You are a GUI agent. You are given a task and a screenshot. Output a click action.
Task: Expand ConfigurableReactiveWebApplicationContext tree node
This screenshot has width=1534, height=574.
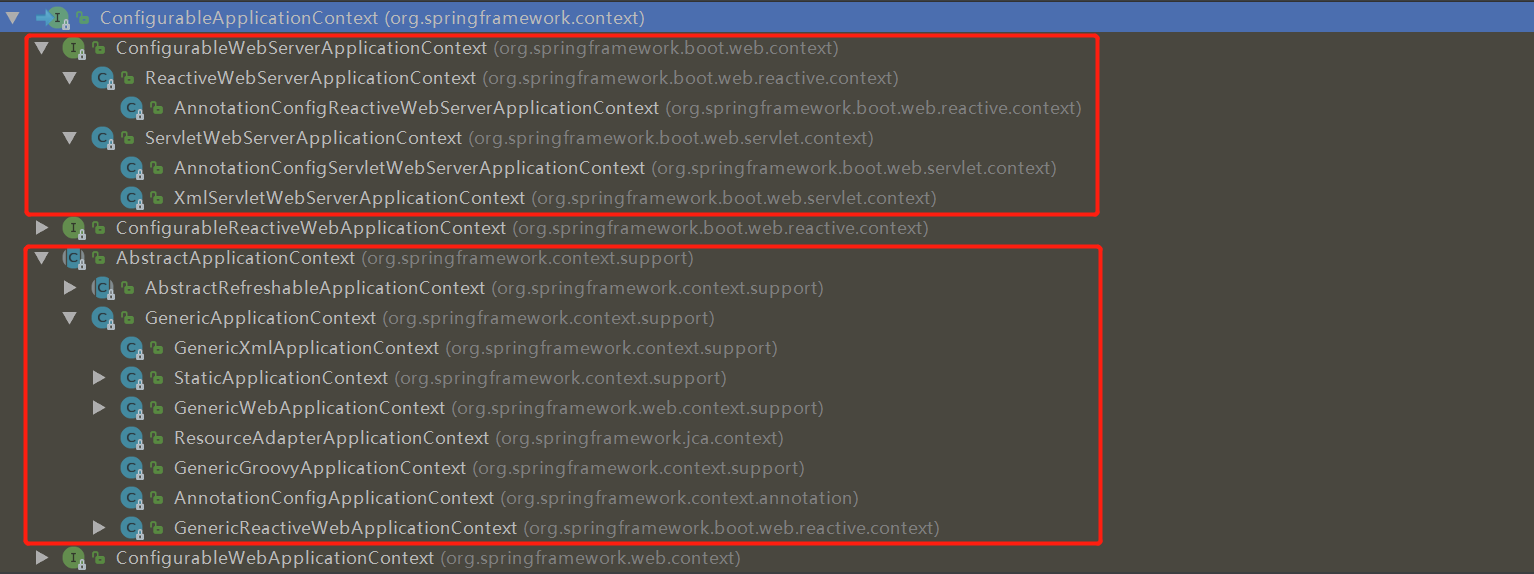tap(41, 228)
